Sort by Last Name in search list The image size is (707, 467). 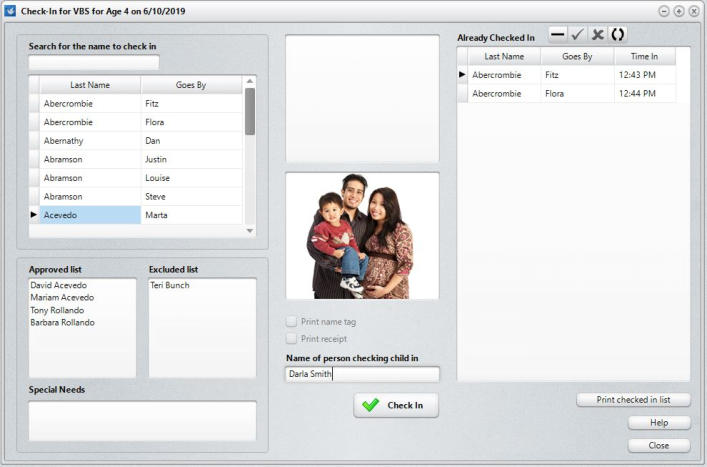[90, 85]
